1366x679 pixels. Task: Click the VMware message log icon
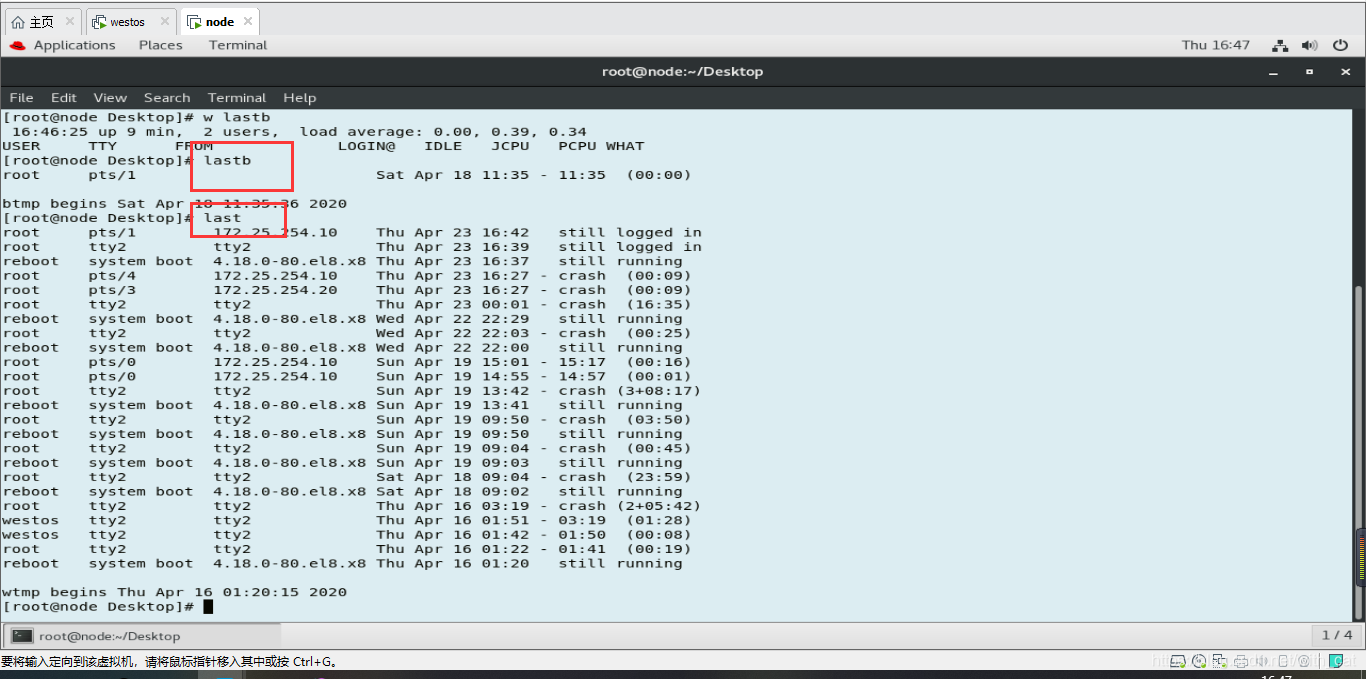1338,661
